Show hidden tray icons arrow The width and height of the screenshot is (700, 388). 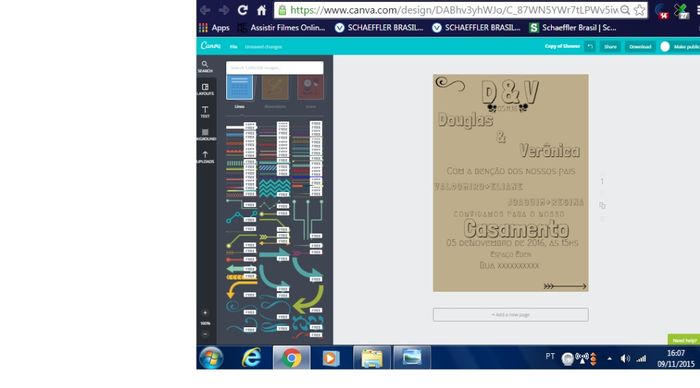(x=609, y=359)
